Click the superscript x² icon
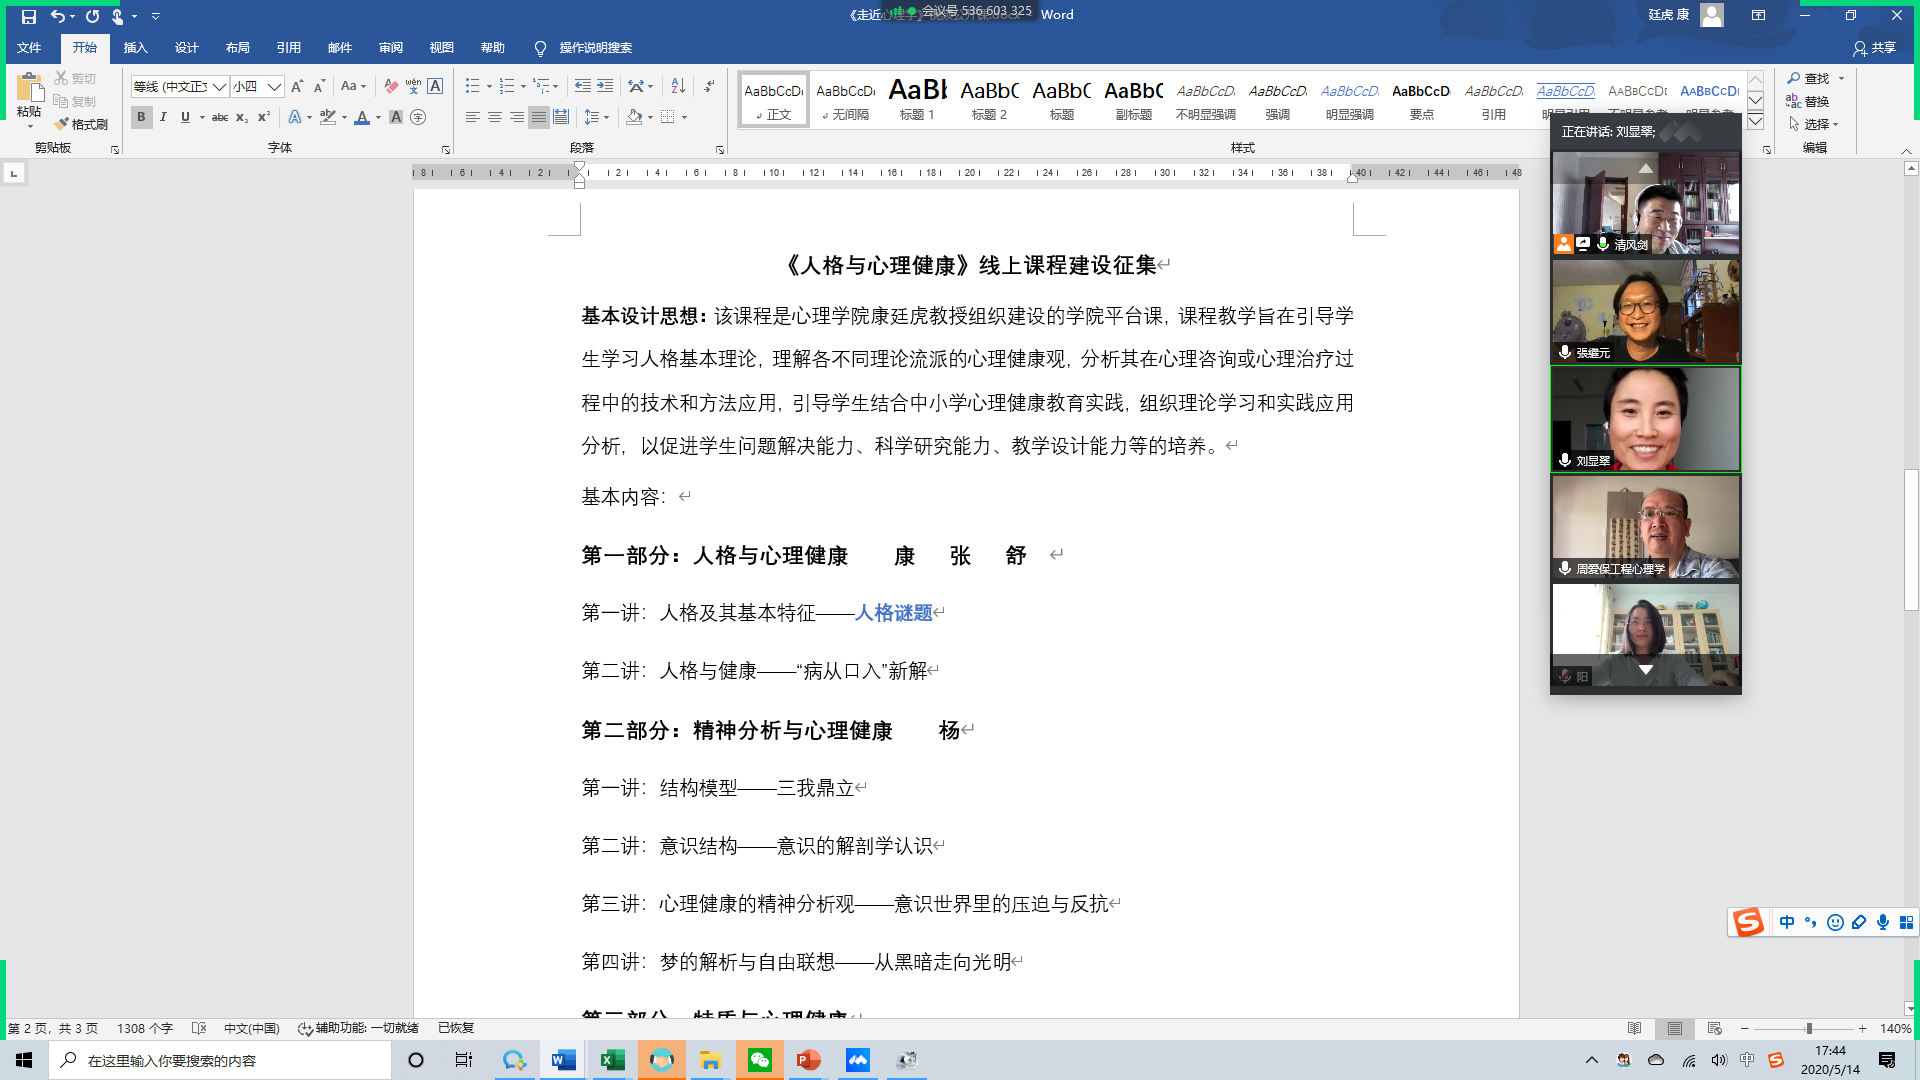The image size is (1920, 1080). pyautogui.click(x=264, y=117)
